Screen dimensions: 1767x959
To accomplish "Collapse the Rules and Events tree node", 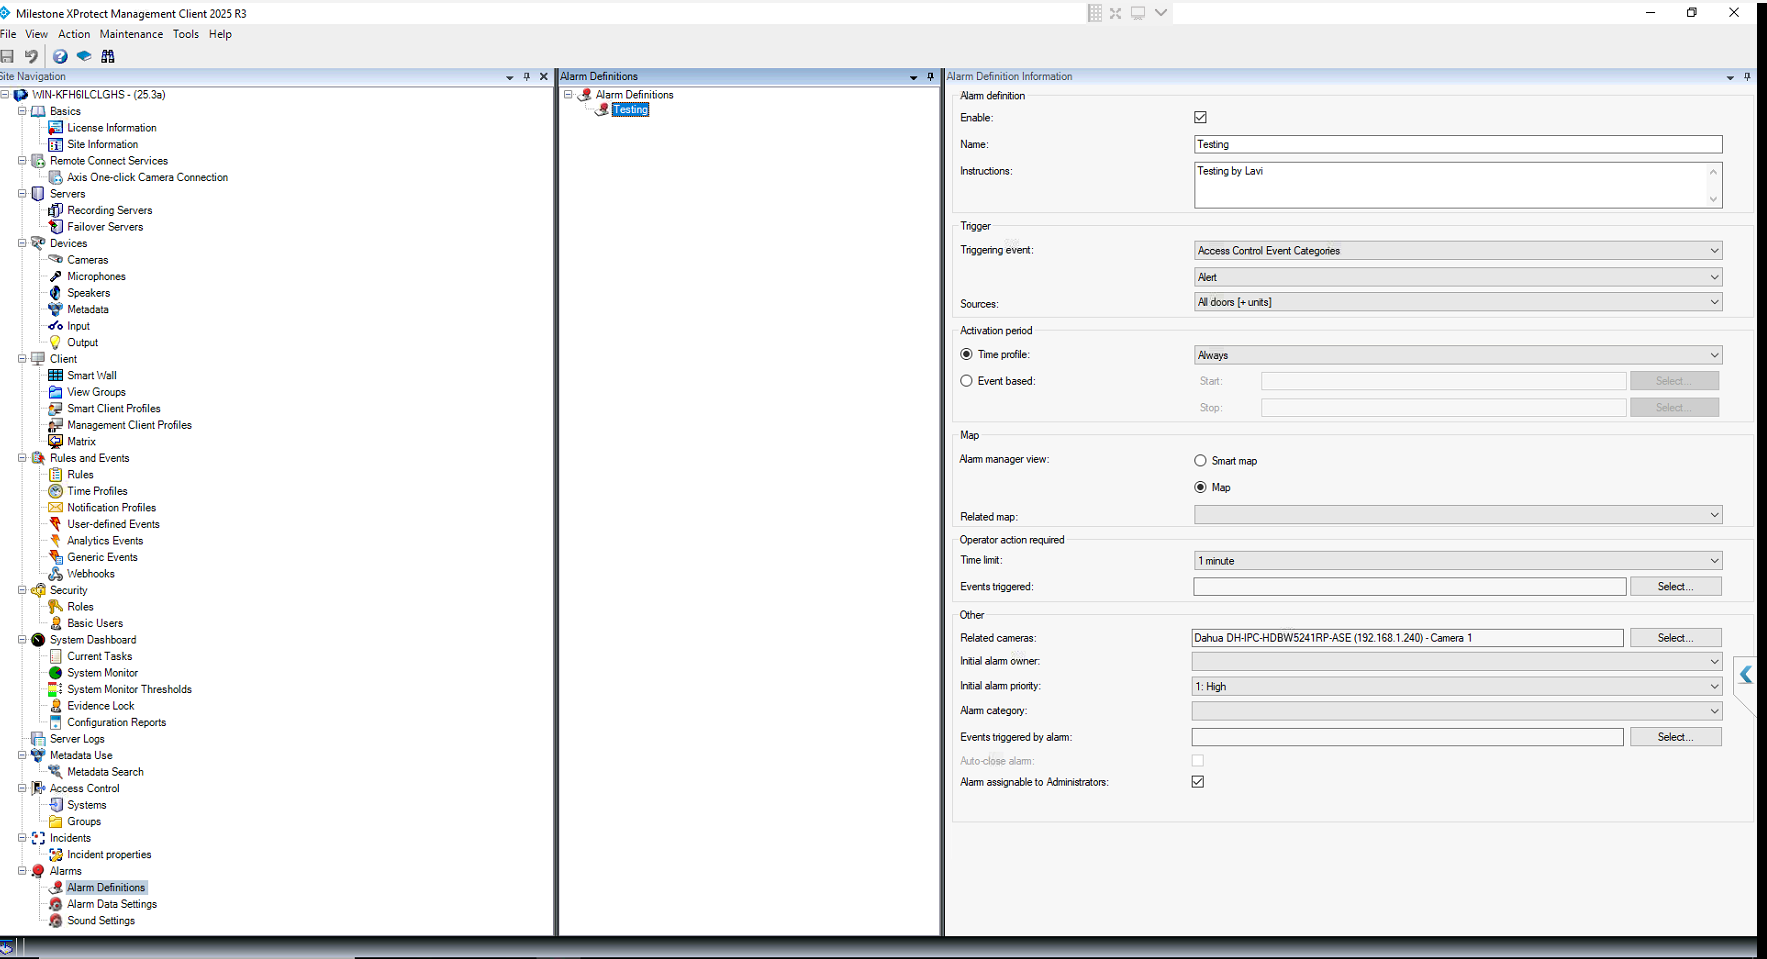I will click(x=22, y=458).
